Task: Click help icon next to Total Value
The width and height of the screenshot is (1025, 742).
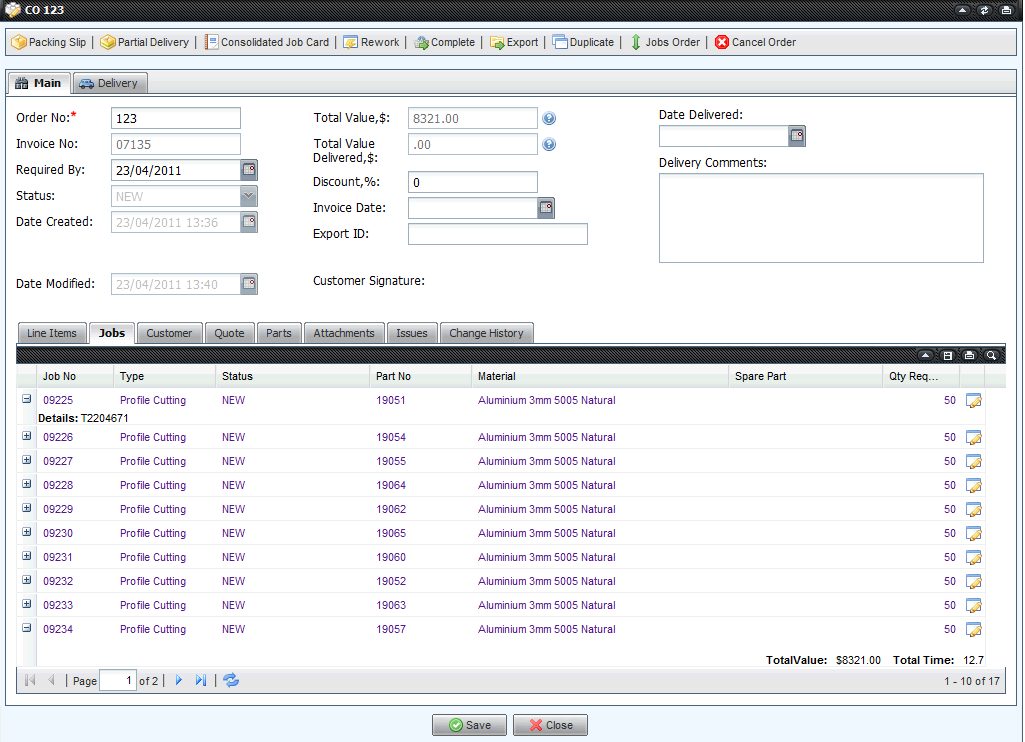Action: [x=549, y=119]
